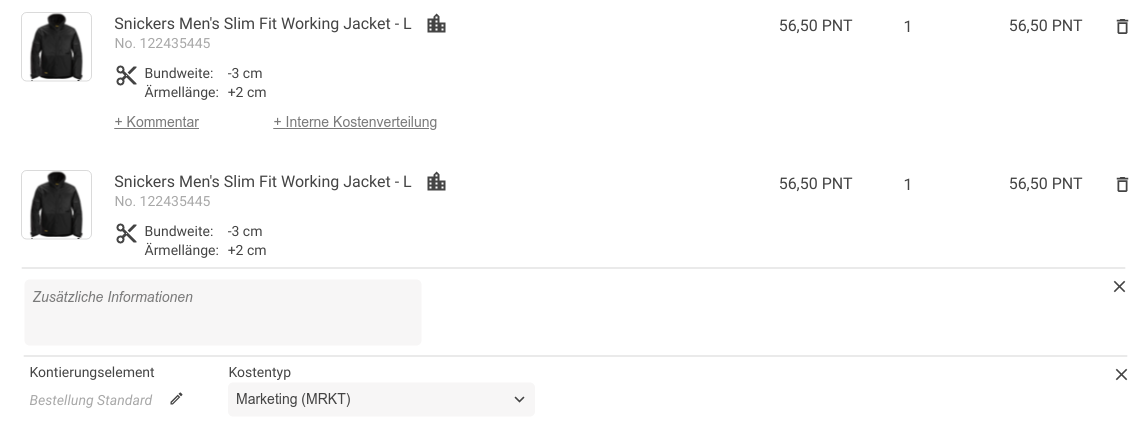Viewport: 1145px width, 435px height.
Task: Delete the second jacket item with trash icon
Action: click(1122, 185)
